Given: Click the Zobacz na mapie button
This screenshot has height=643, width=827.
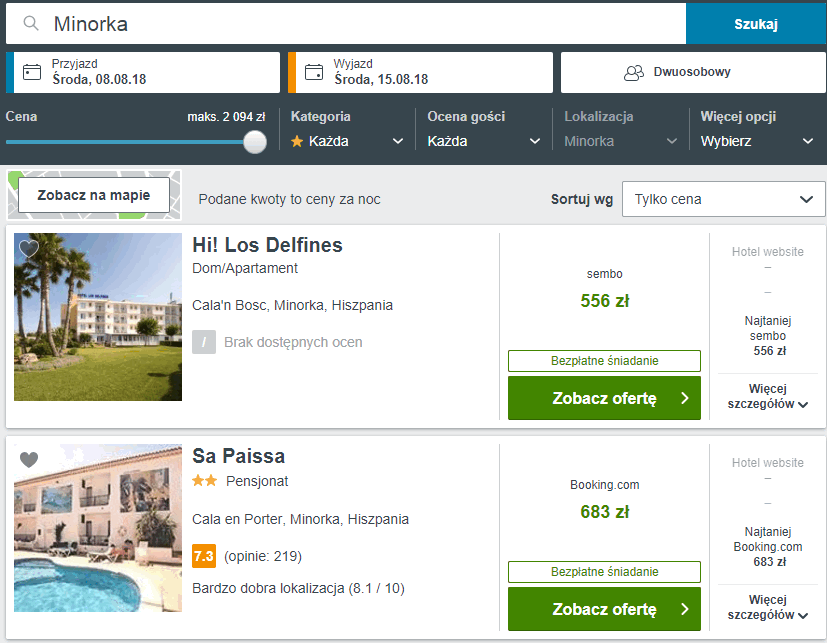Looking at the screenshot, I should tap(94, 195).
